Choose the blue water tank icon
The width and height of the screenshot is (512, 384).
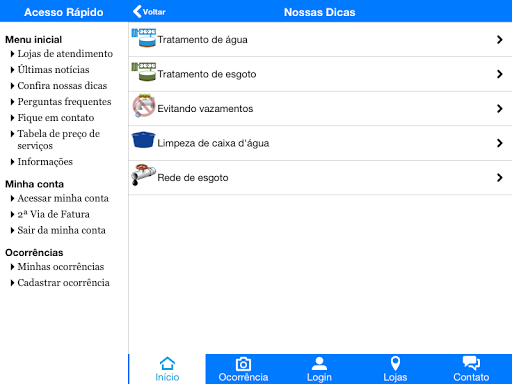point(144,140)
